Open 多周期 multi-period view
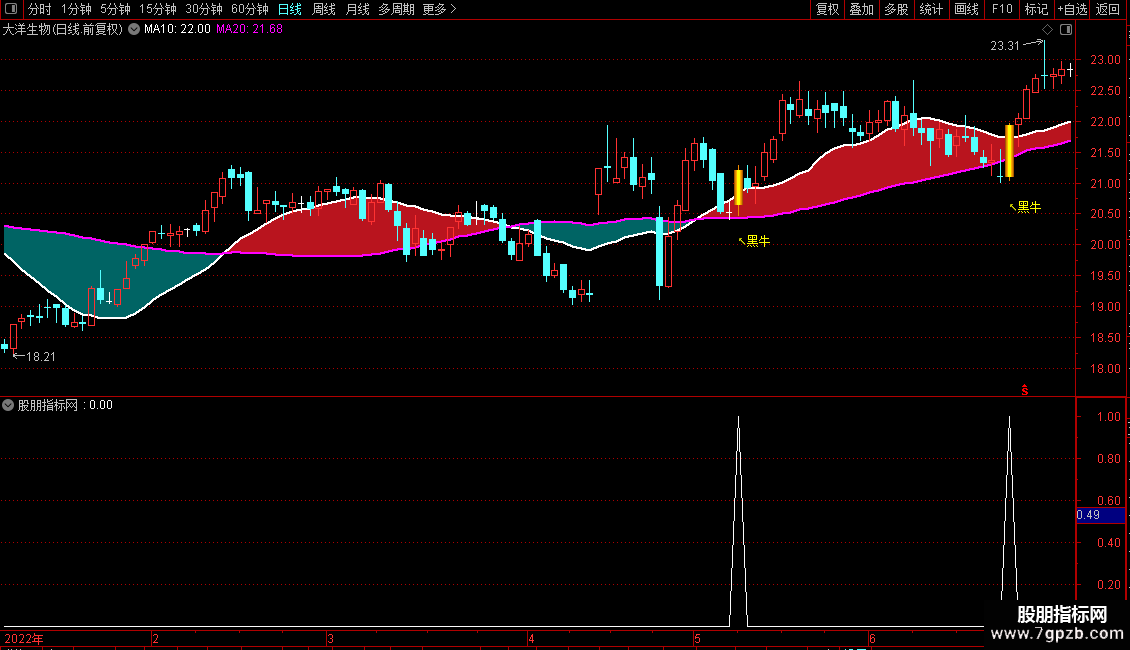This screenshot has width=1130, height=650. (396, 9)
